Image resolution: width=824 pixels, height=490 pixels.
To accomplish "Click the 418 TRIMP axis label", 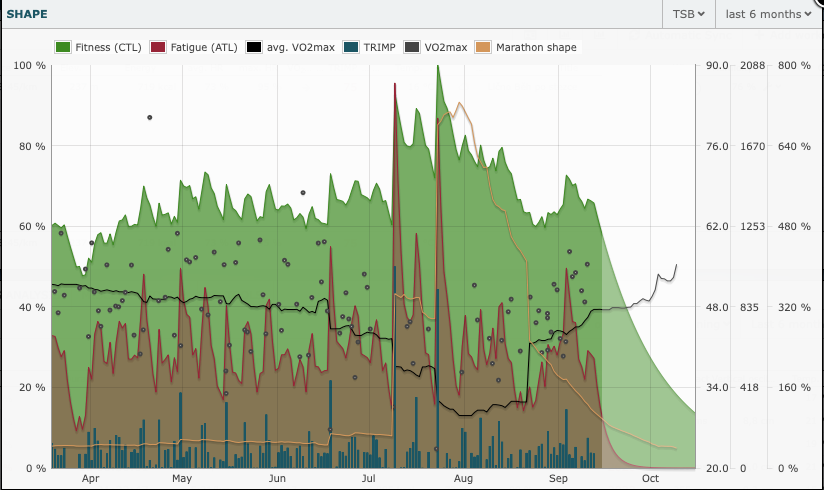I will coord(749,387).
